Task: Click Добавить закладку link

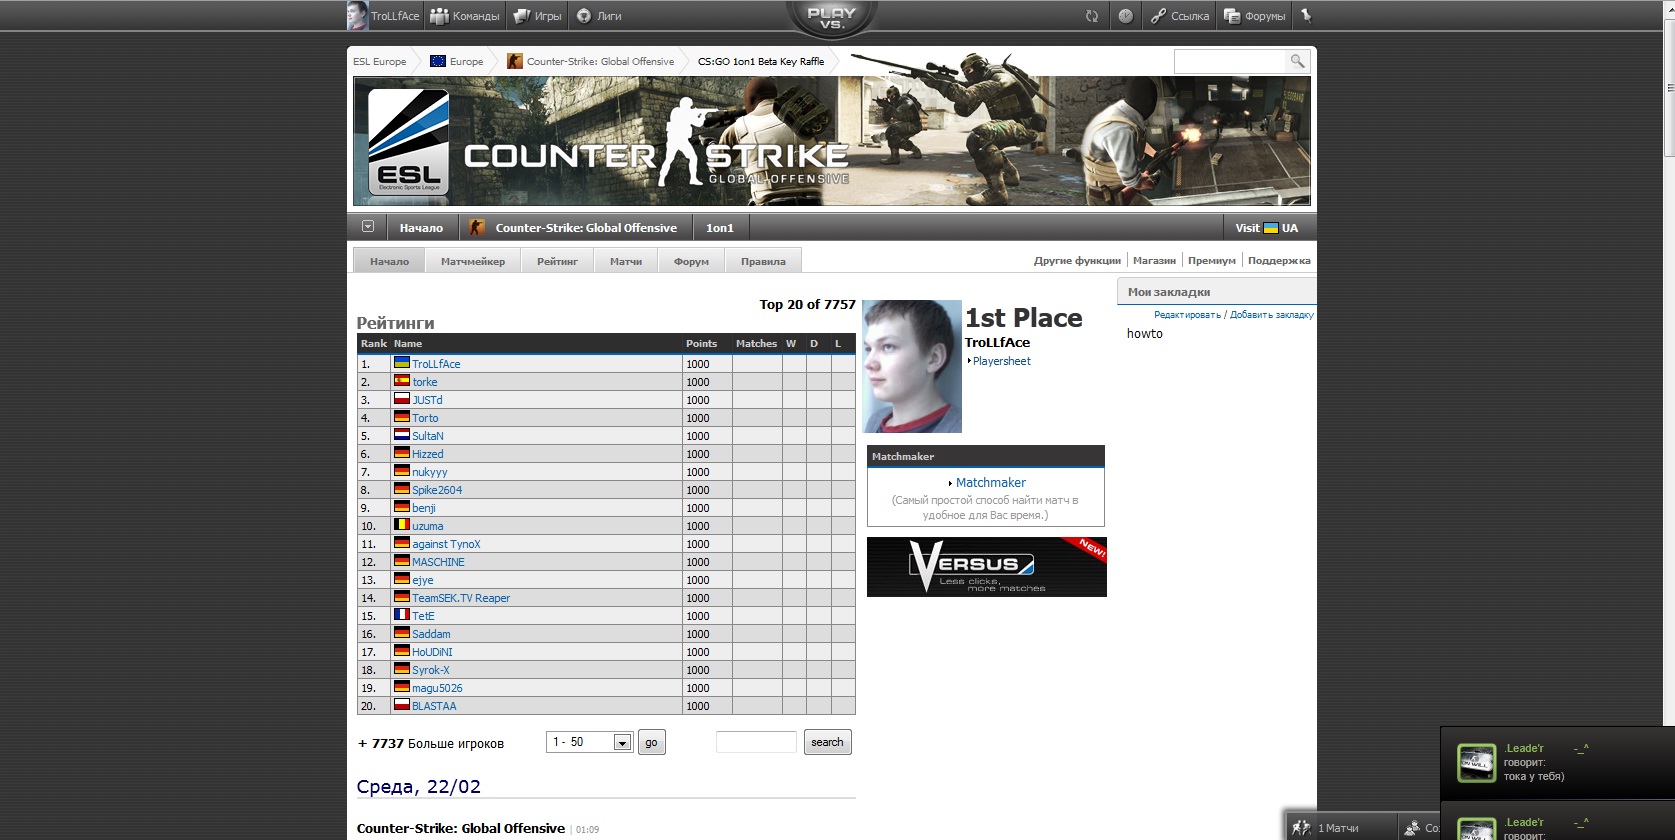Action: (1272, 315)
